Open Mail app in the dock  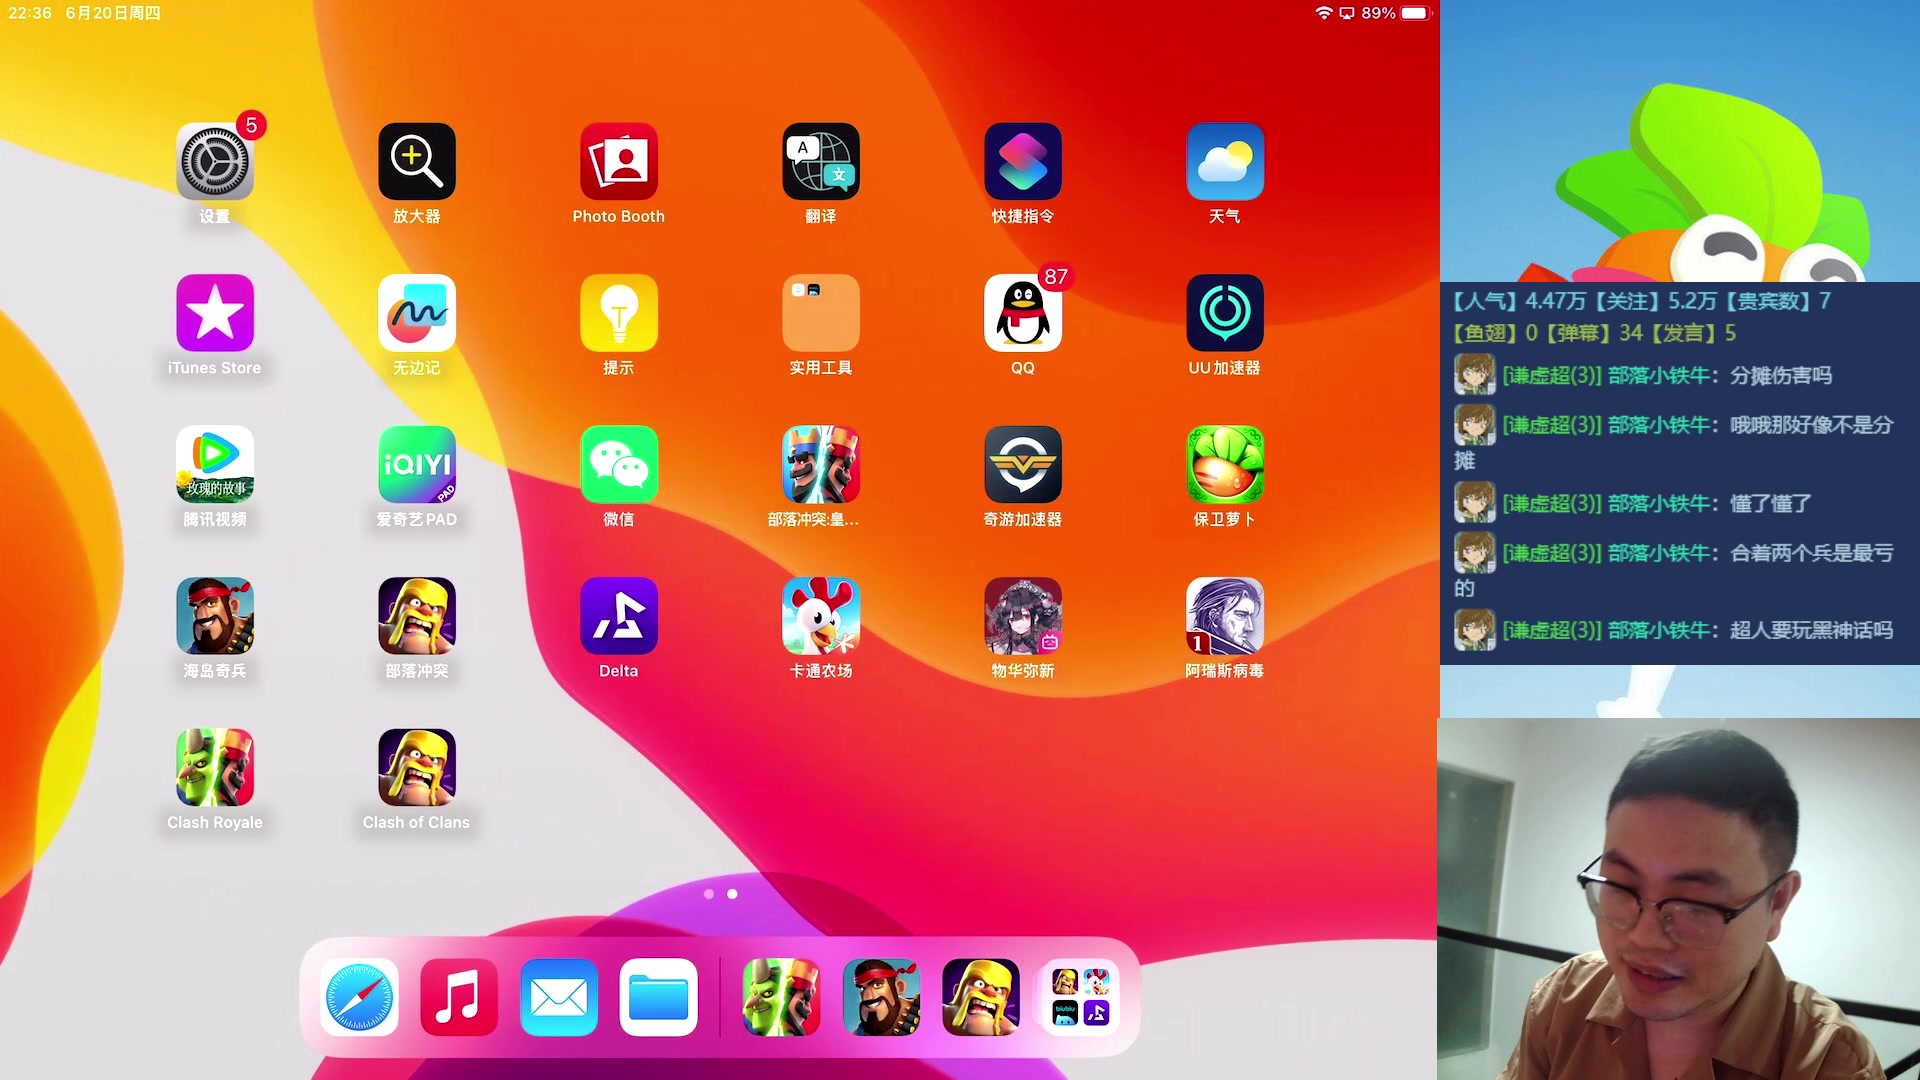point(559,997)
